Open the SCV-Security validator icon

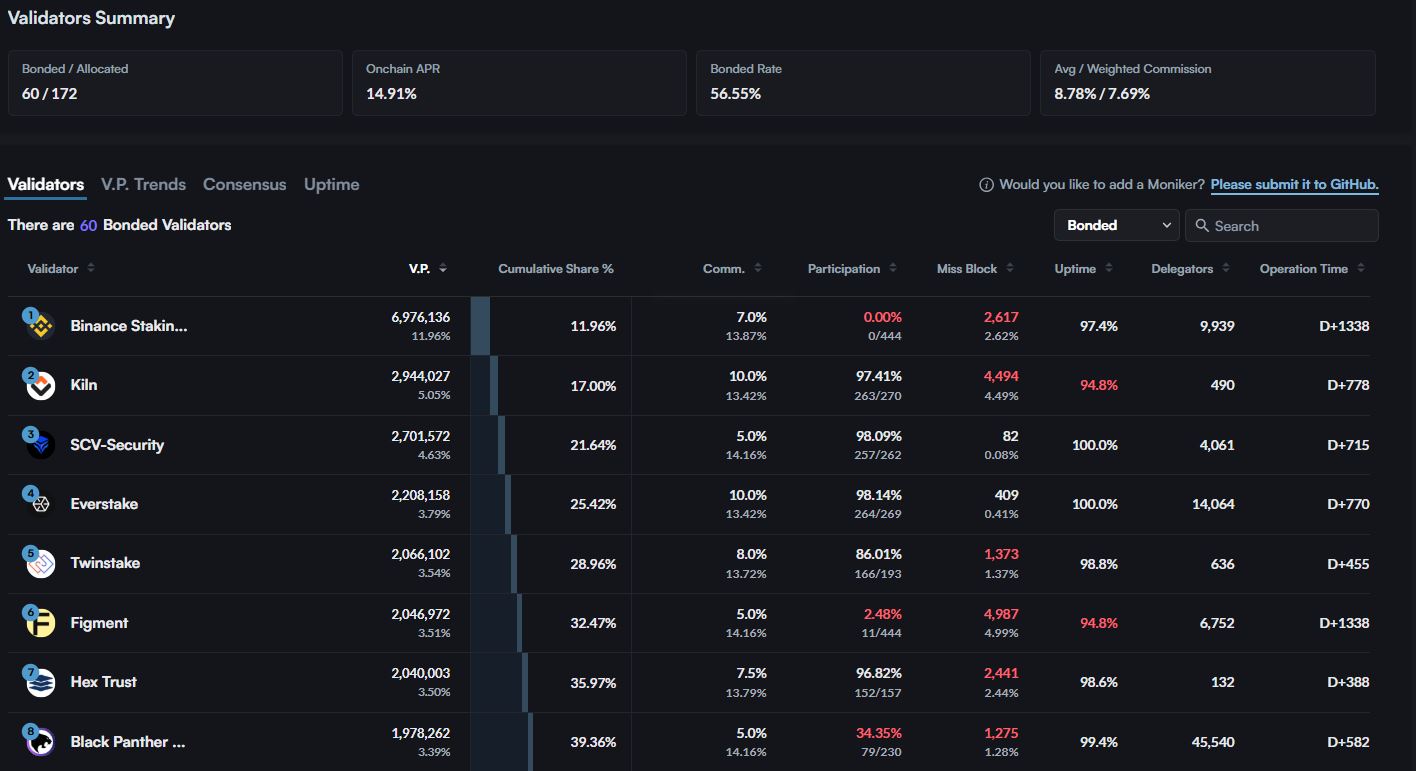[x=41, y=445]
